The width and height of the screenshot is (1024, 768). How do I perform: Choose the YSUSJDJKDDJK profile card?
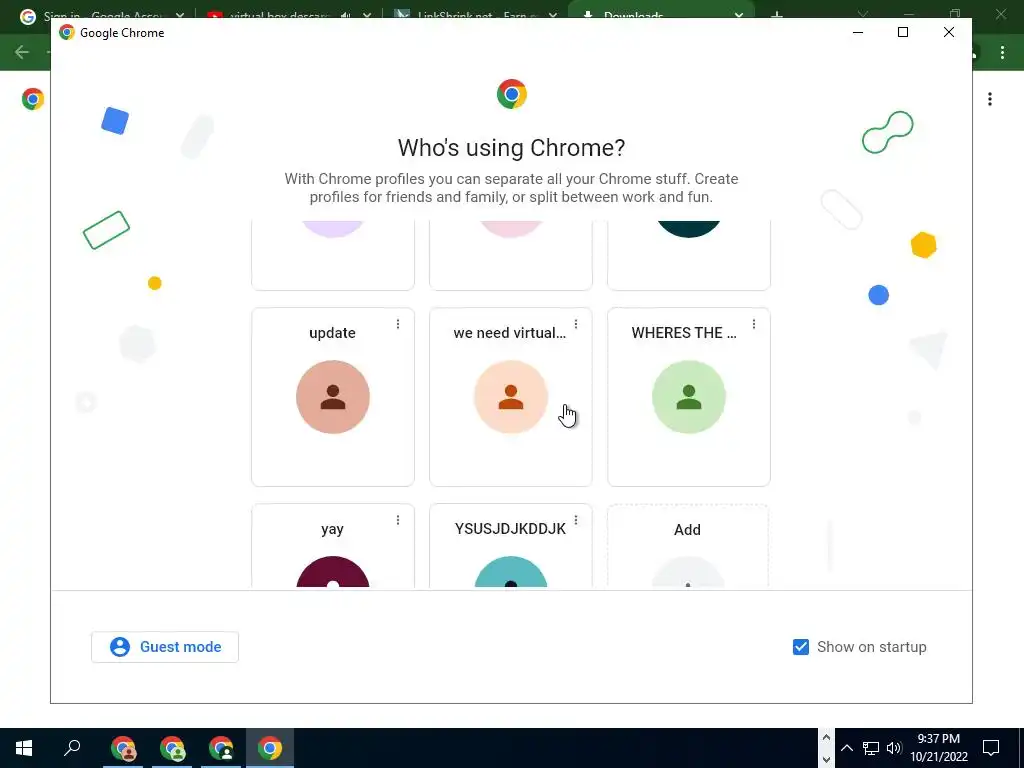pyautogui.click(x=511, y=546)
